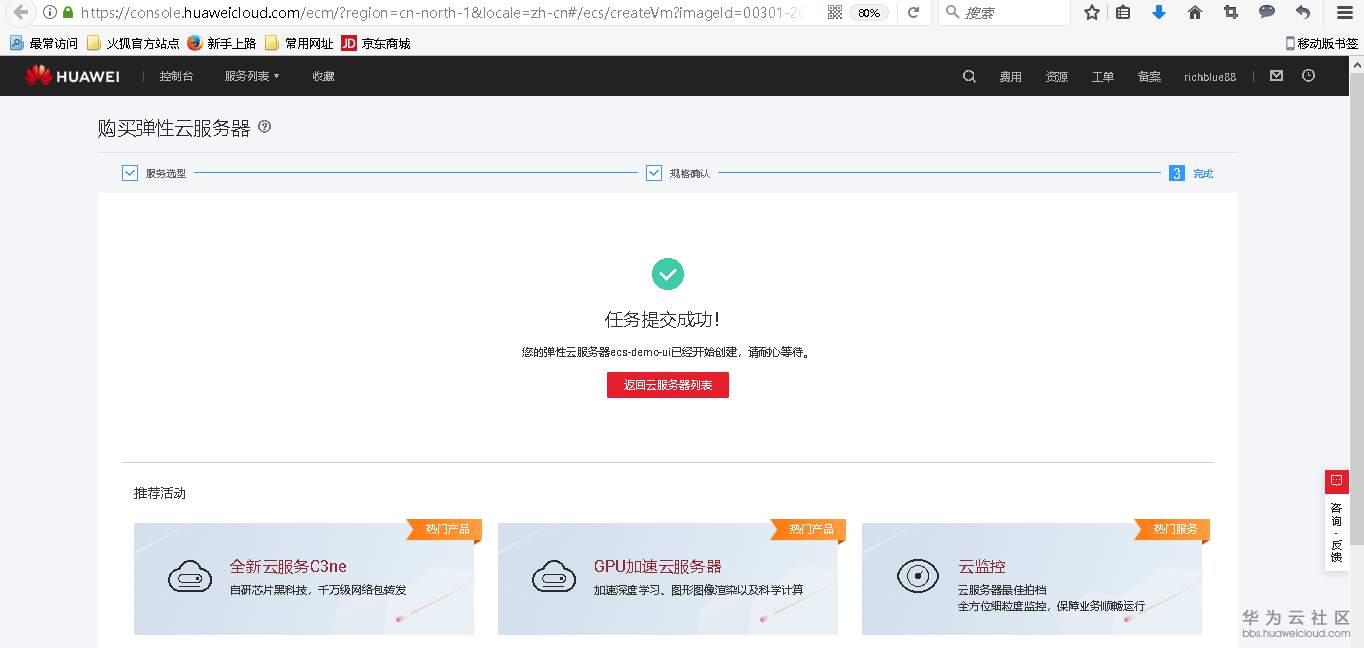Screen dimensions: 1364x648
Task: Click the cloud chip icon on 全新云服务C3ne card
Action: (190, 578)
